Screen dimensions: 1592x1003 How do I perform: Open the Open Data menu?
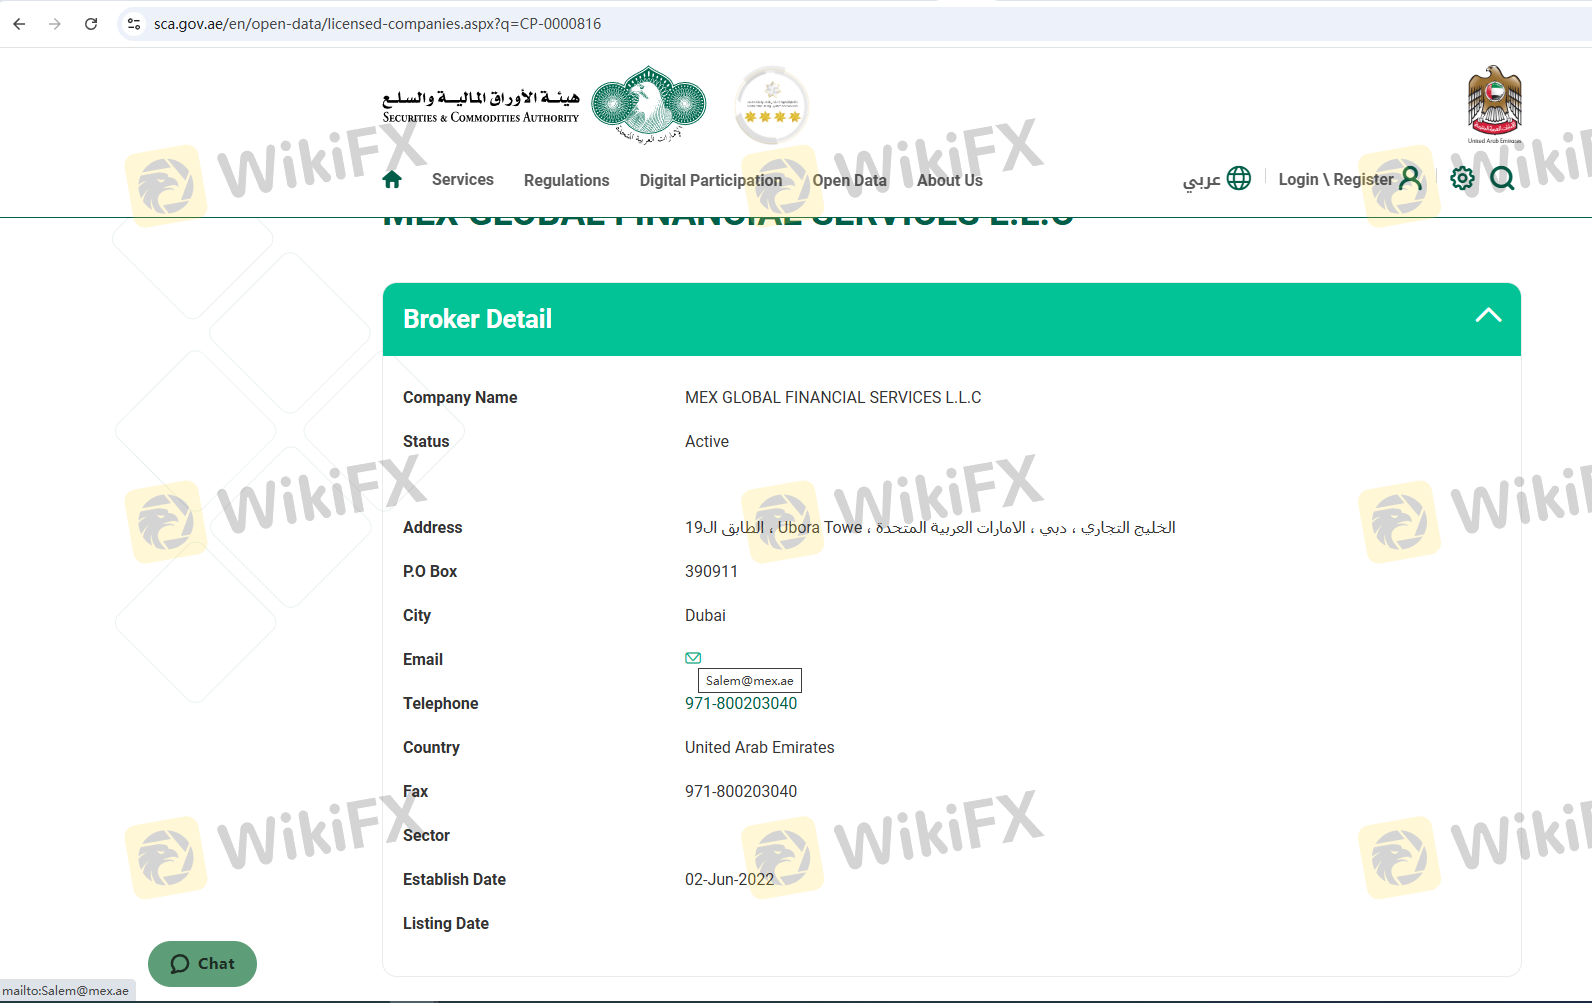tap(849, 180)
